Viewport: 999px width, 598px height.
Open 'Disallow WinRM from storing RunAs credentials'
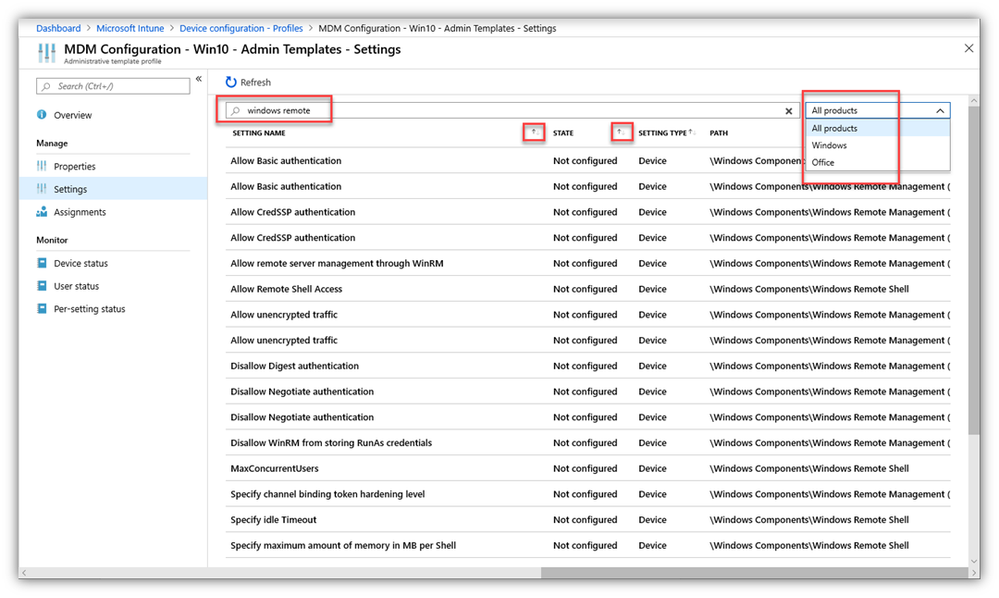(331, 443)
